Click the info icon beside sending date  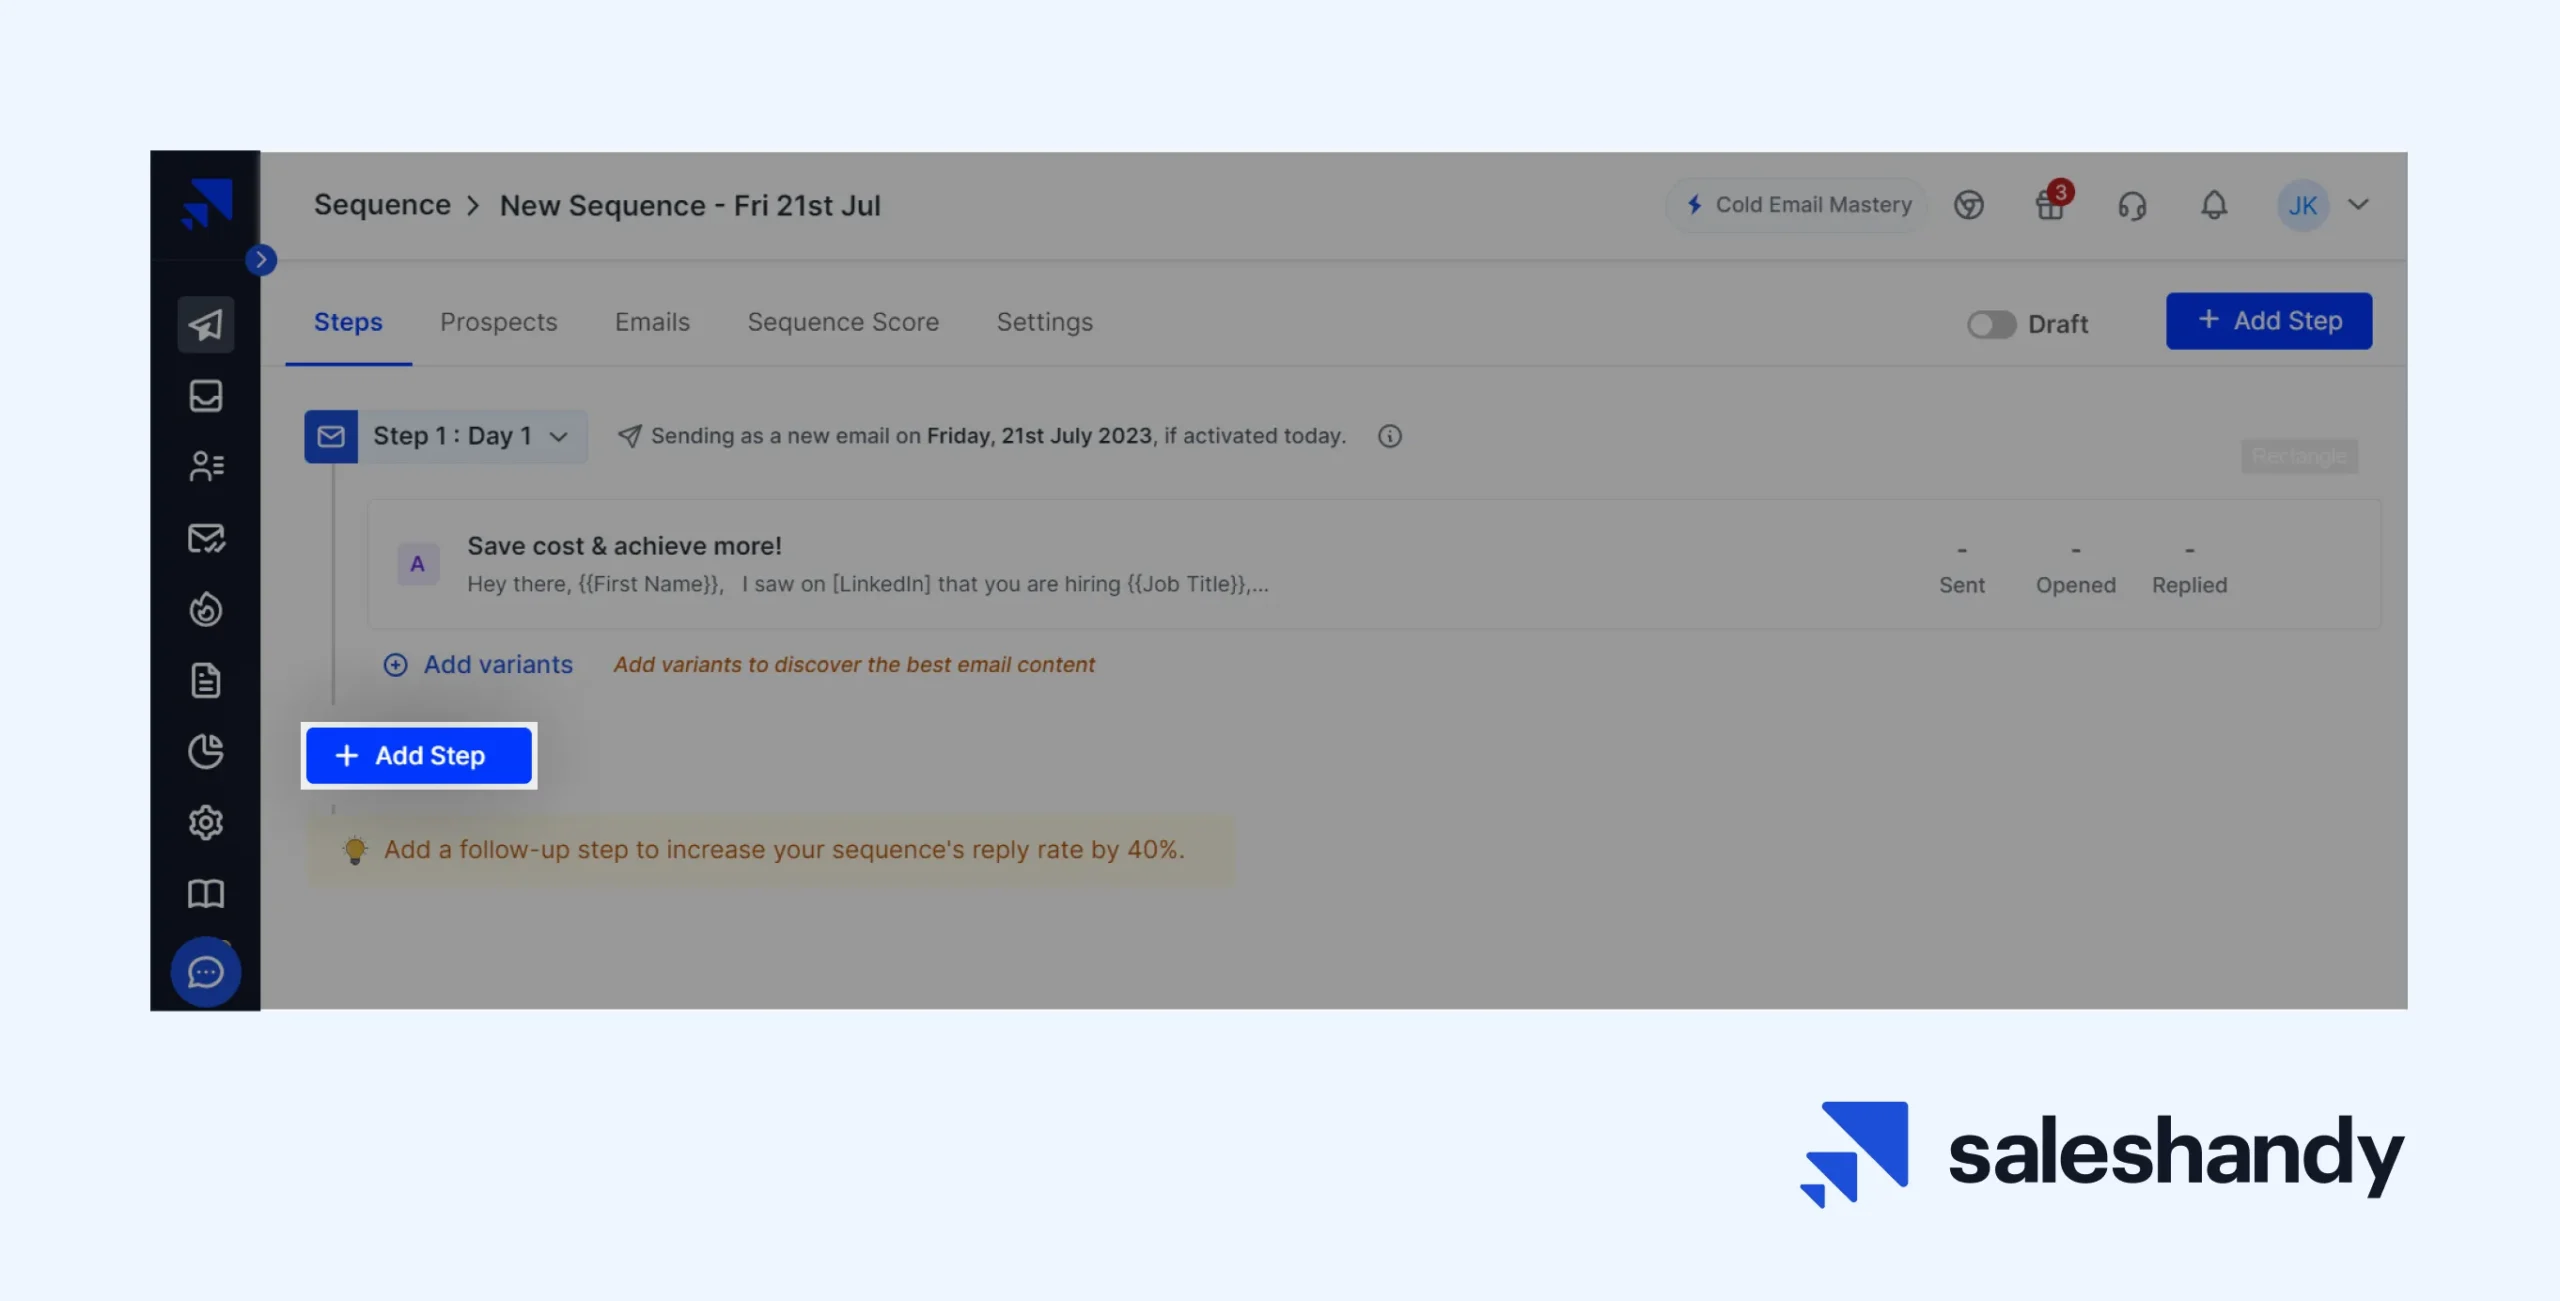coord(1390,436)
